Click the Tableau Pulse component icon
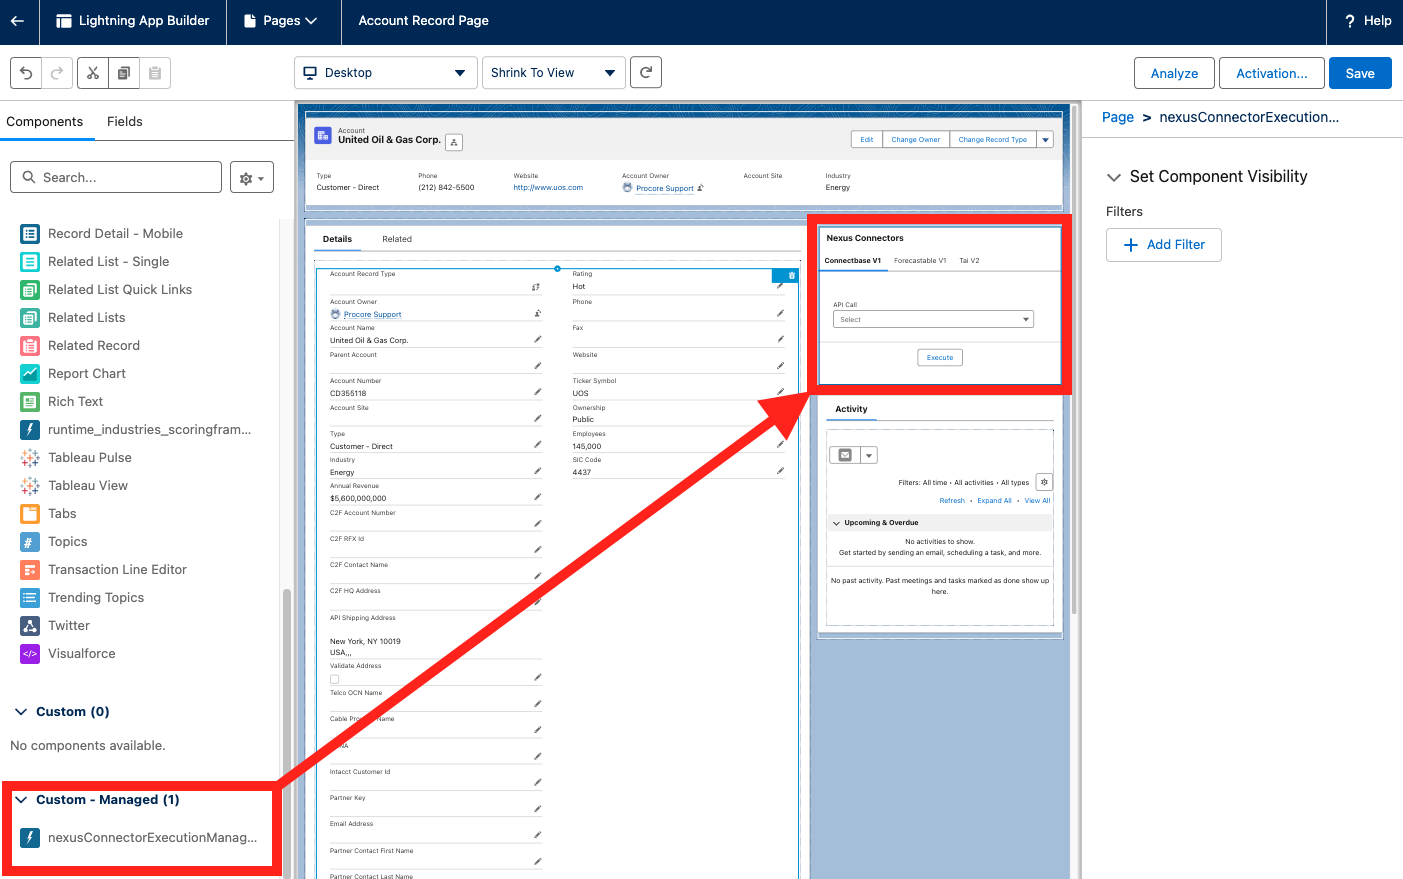 [30, 457]
